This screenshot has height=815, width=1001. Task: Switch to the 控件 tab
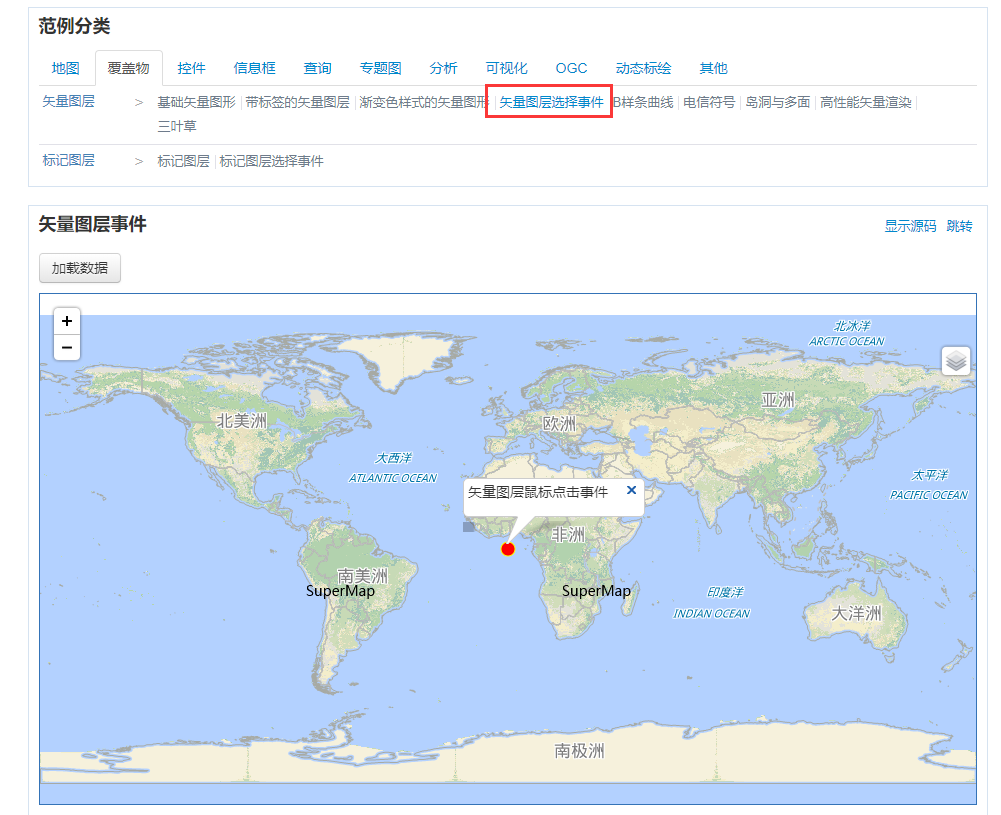click(x=190, y=68)
